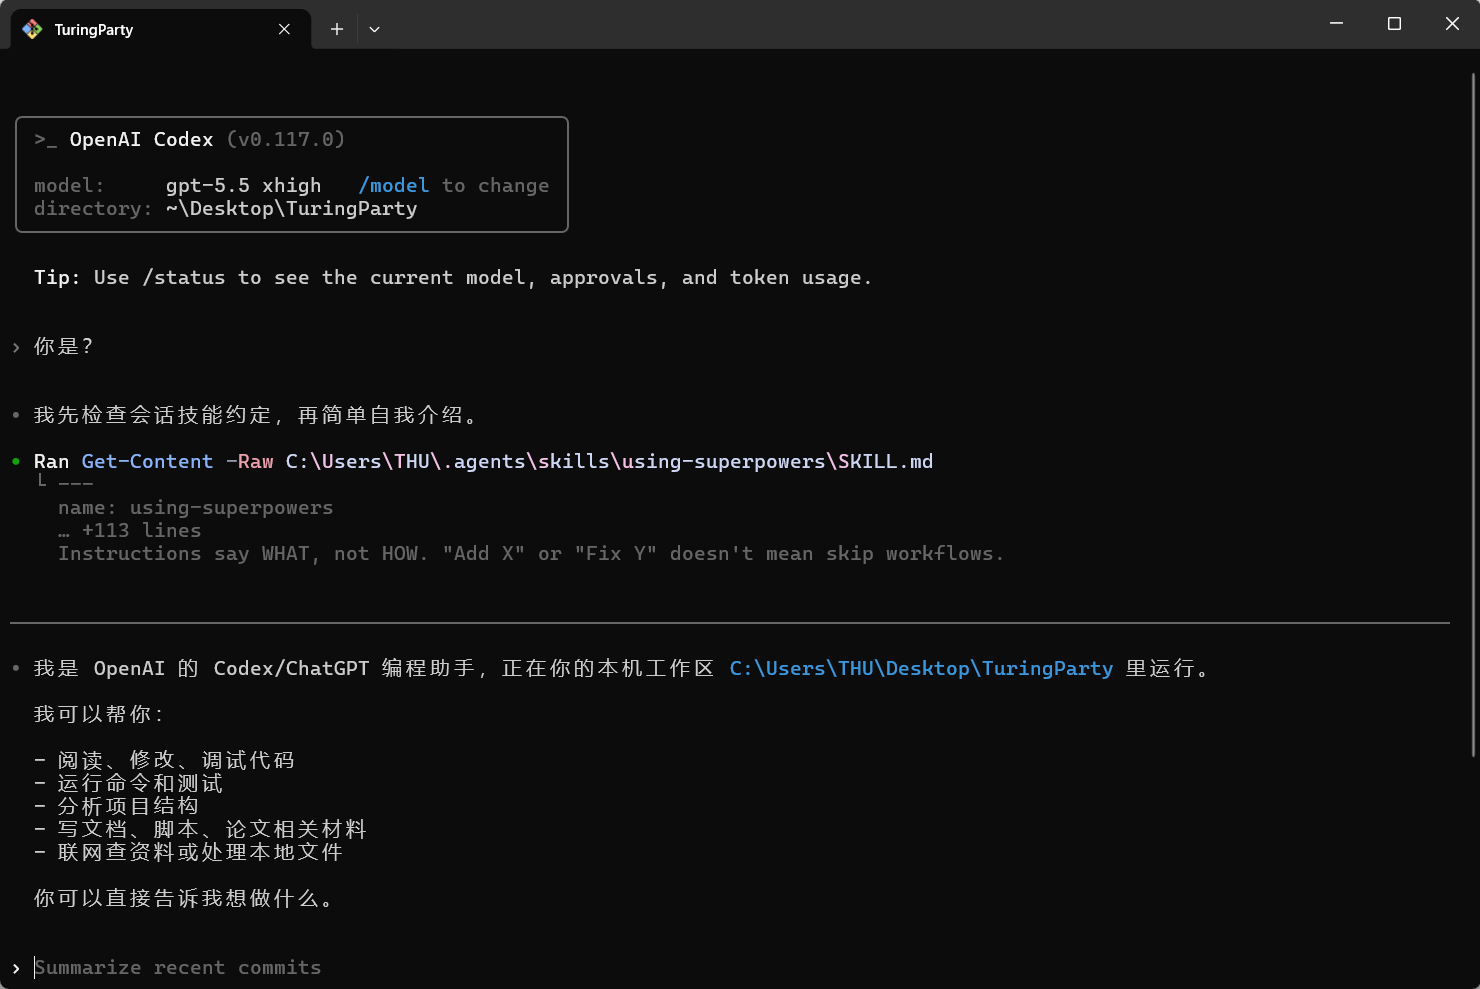Click the SKILL.md file path
Viewport: 1480px width, 989px height.
click(x=608, y=461)
